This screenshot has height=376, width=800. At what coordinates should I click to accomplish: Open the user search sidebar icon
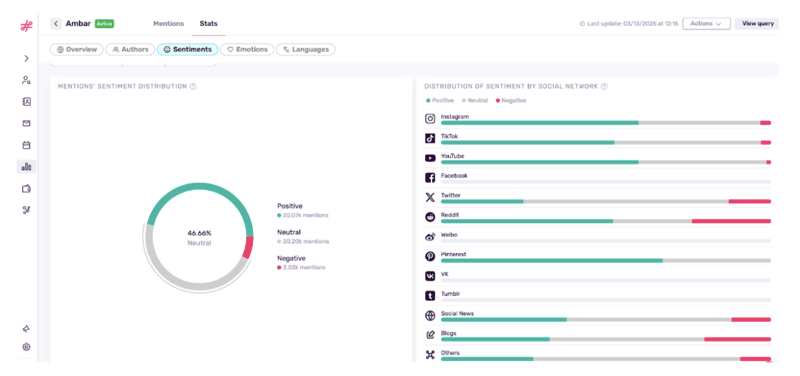pos(27,80)
